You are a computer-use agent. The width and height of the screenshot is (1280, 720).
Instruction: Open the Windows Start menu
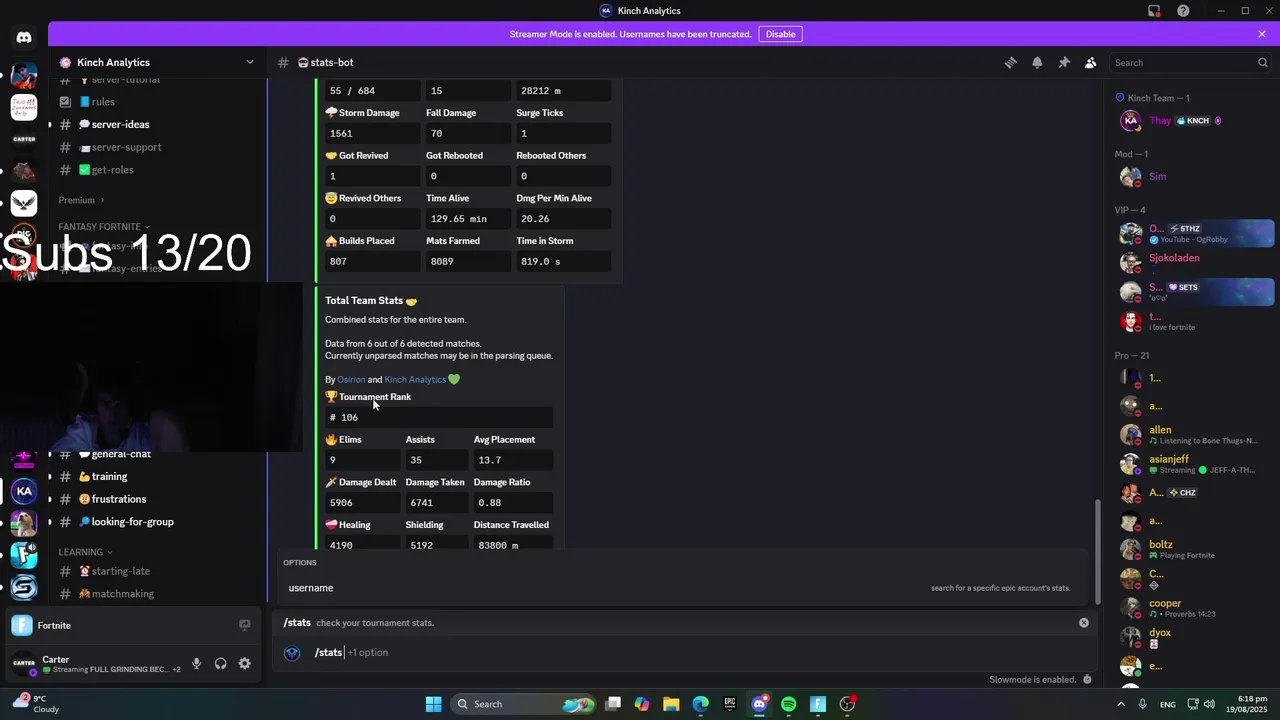pos(433,704)
